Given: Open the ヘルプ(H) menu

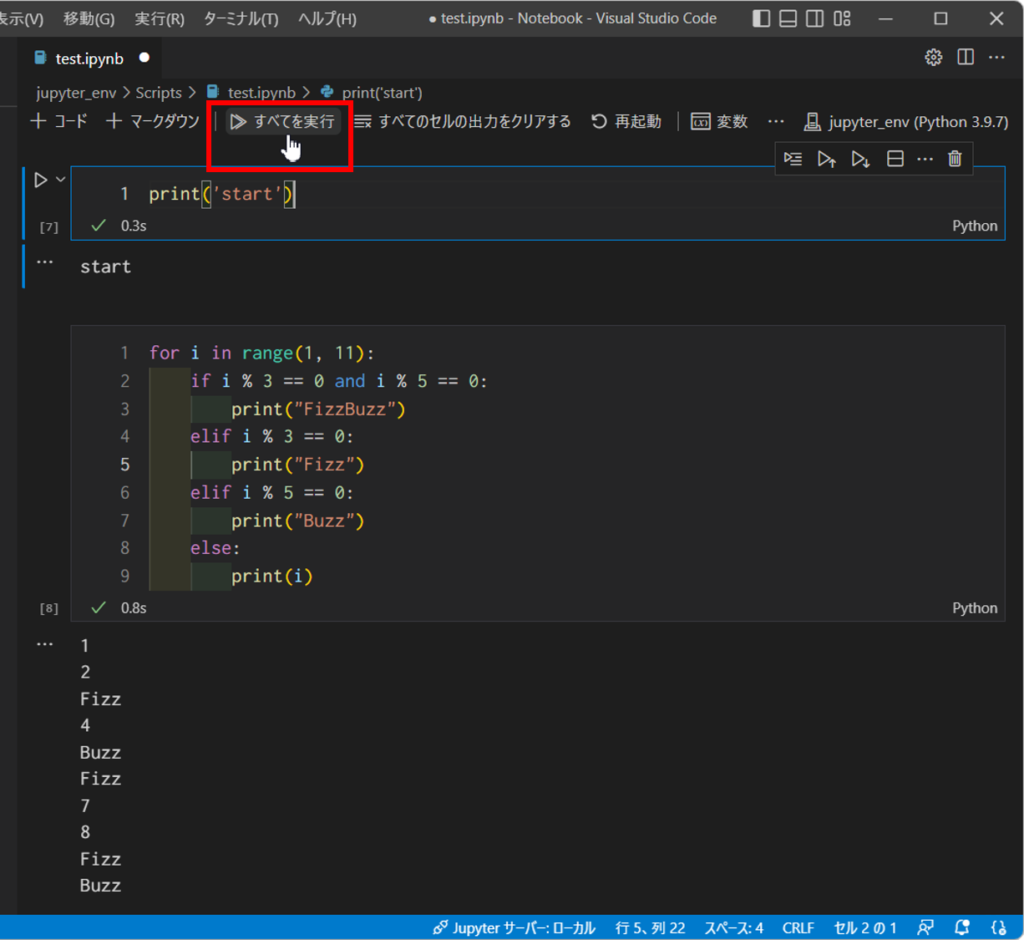Looking at the screenshot, I should pos(327,18).
